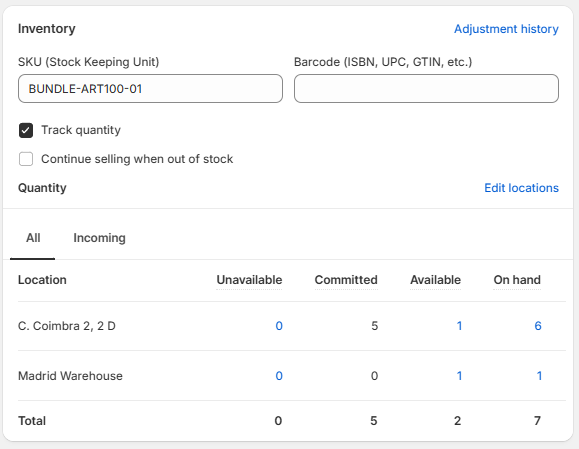Select the All tab
Image resolution: width=579 pixels, height=449 pixels.
pos(33,238)
